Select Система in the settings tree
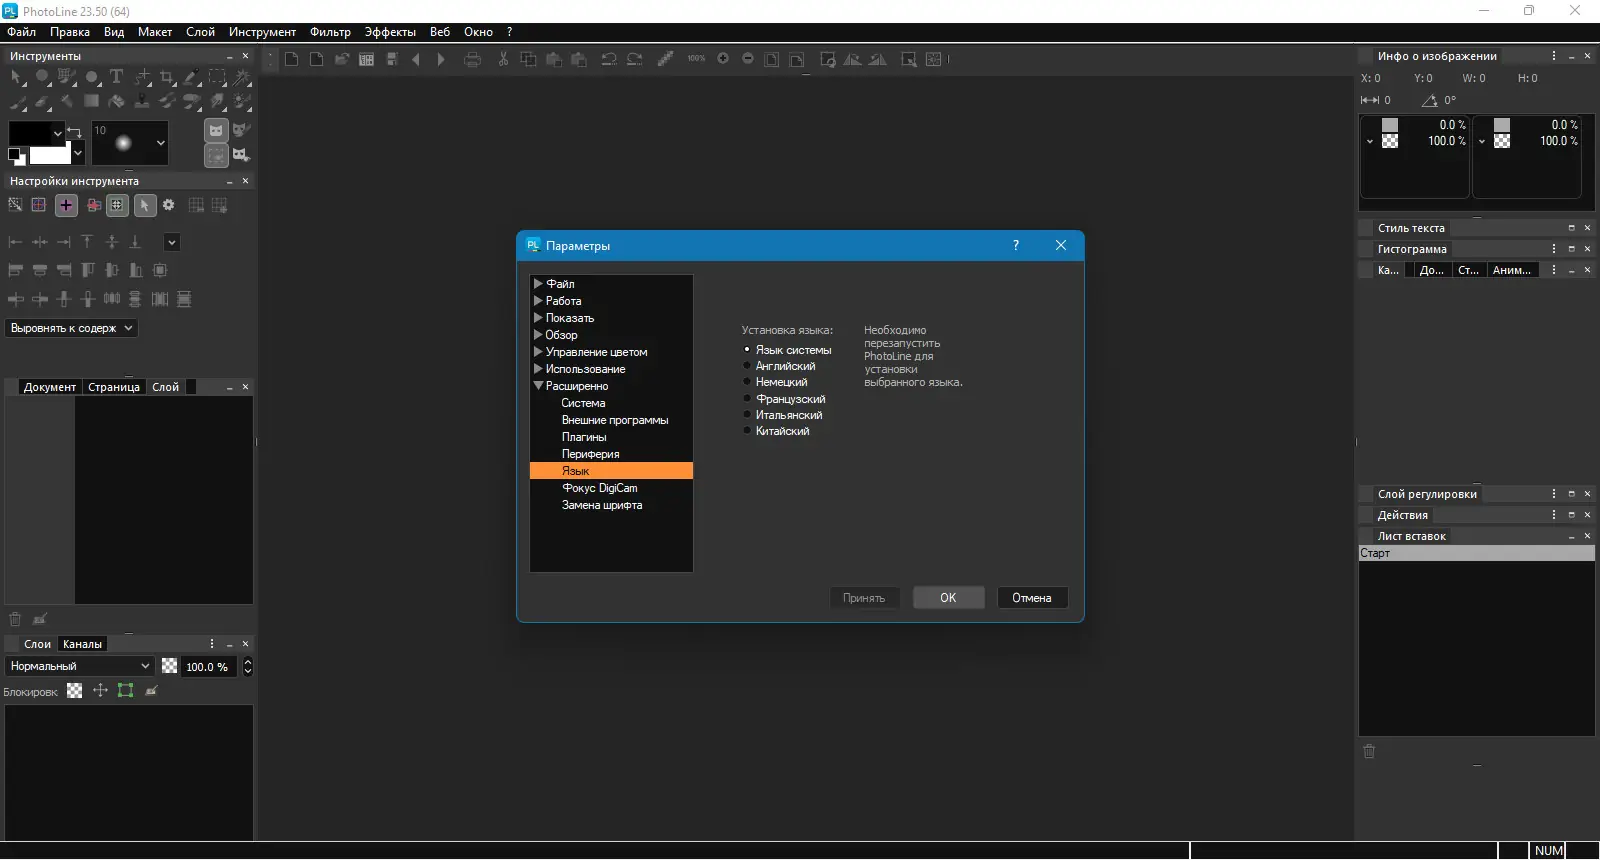Viewport: 1600px width, 860px height. (583, 403)
